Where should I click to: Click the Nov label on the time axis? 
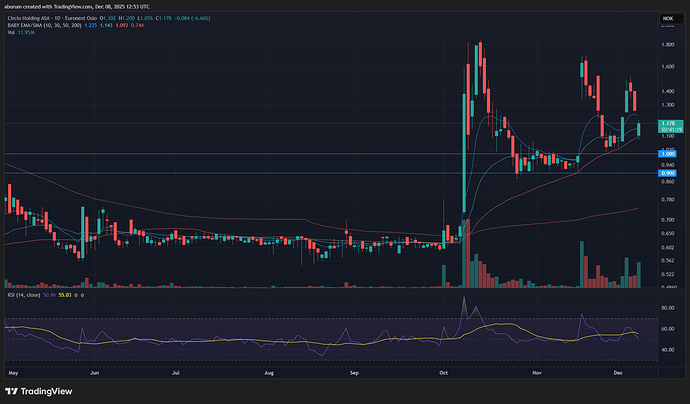point(537,370)
